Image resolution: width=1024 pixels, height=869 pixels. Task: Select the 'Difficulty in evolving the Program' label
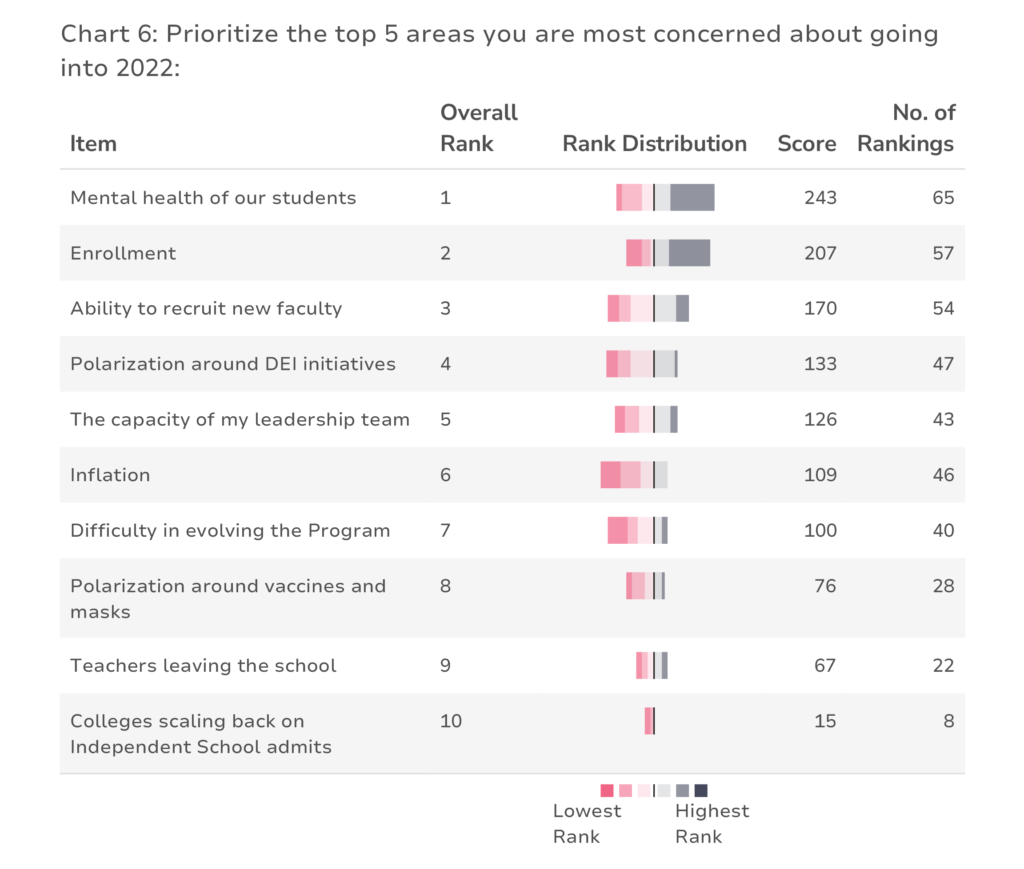pyautogui.click(x=230, y=530)
